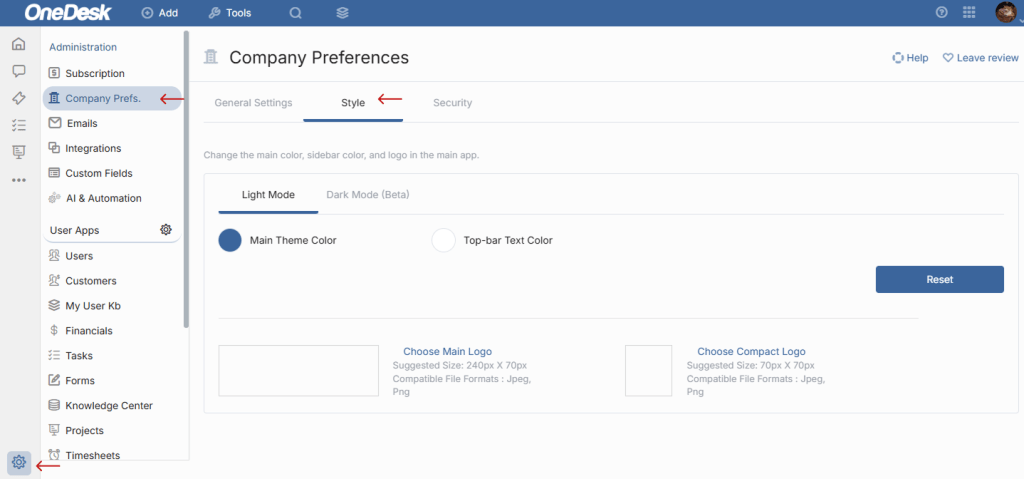Screen dimensions: 1024x479
Task: Open Integrations in the Administration sidebar
Action: [x=93, y=148]
